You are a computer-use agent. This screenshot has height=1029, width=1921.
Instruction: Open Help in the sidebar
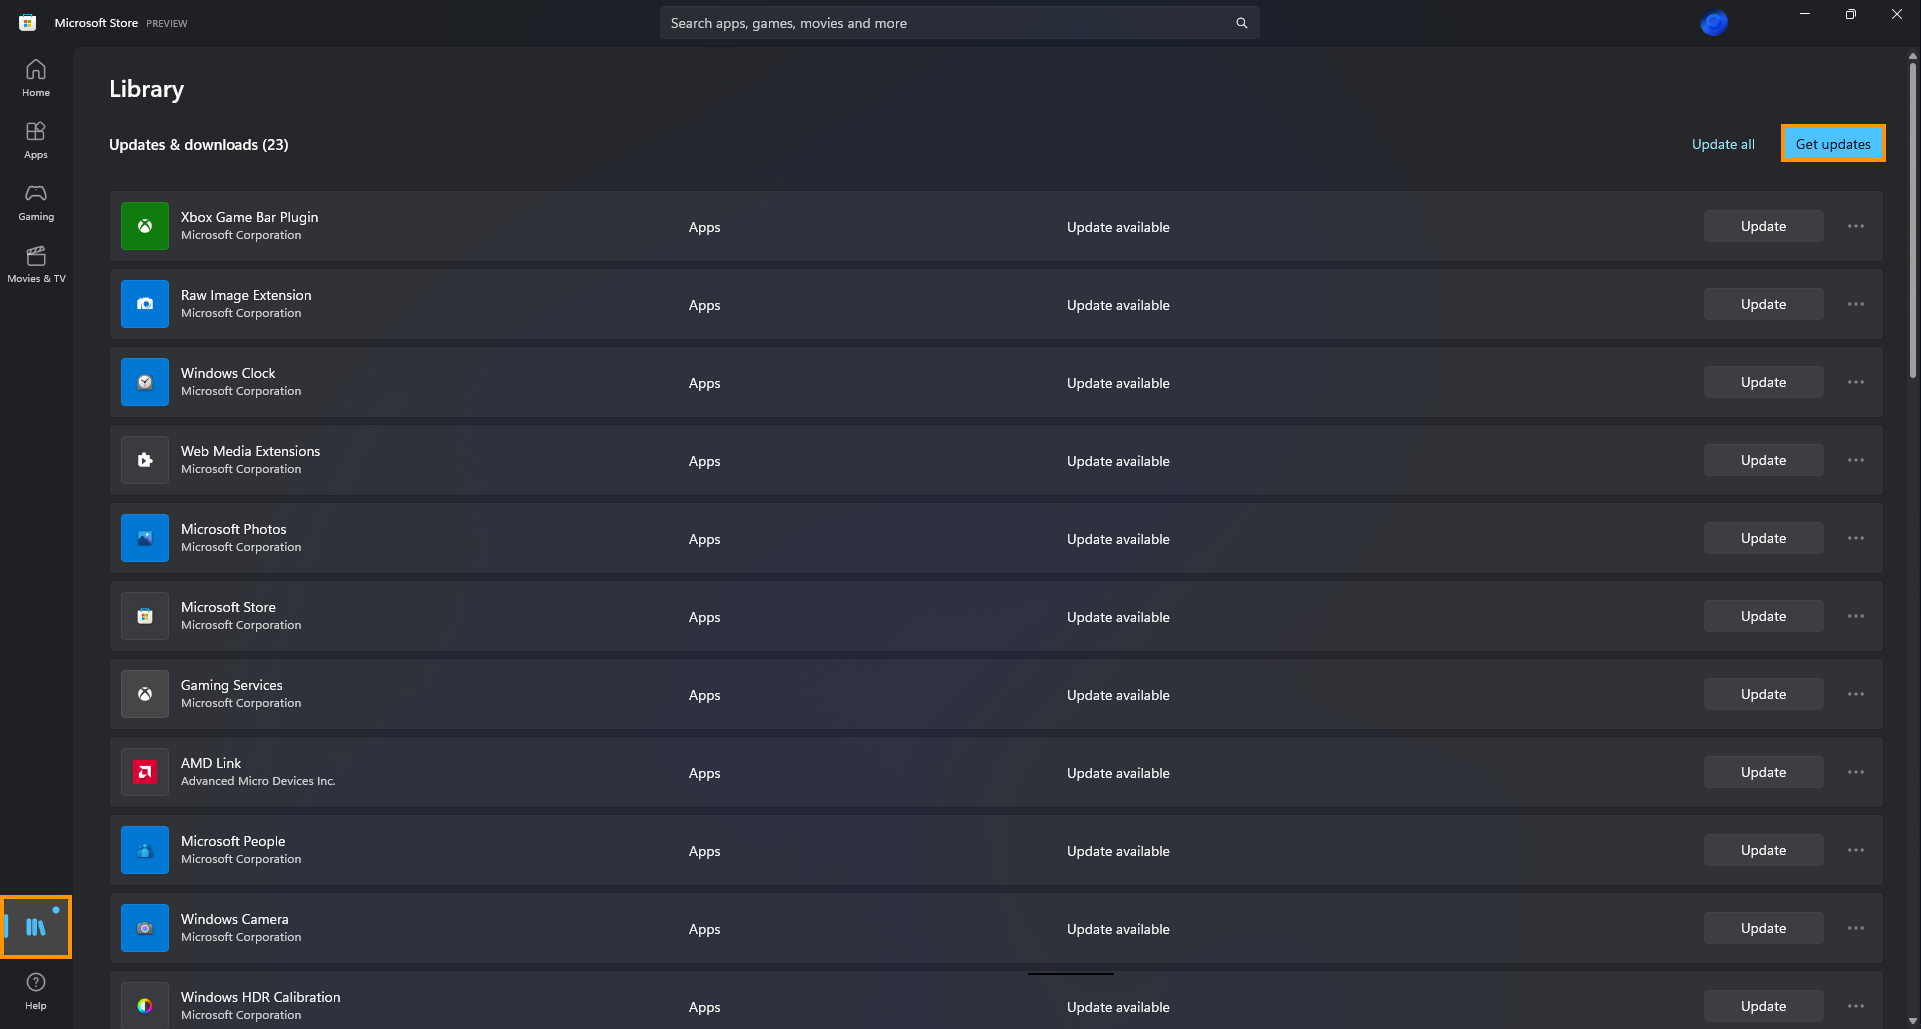[36, 991]
